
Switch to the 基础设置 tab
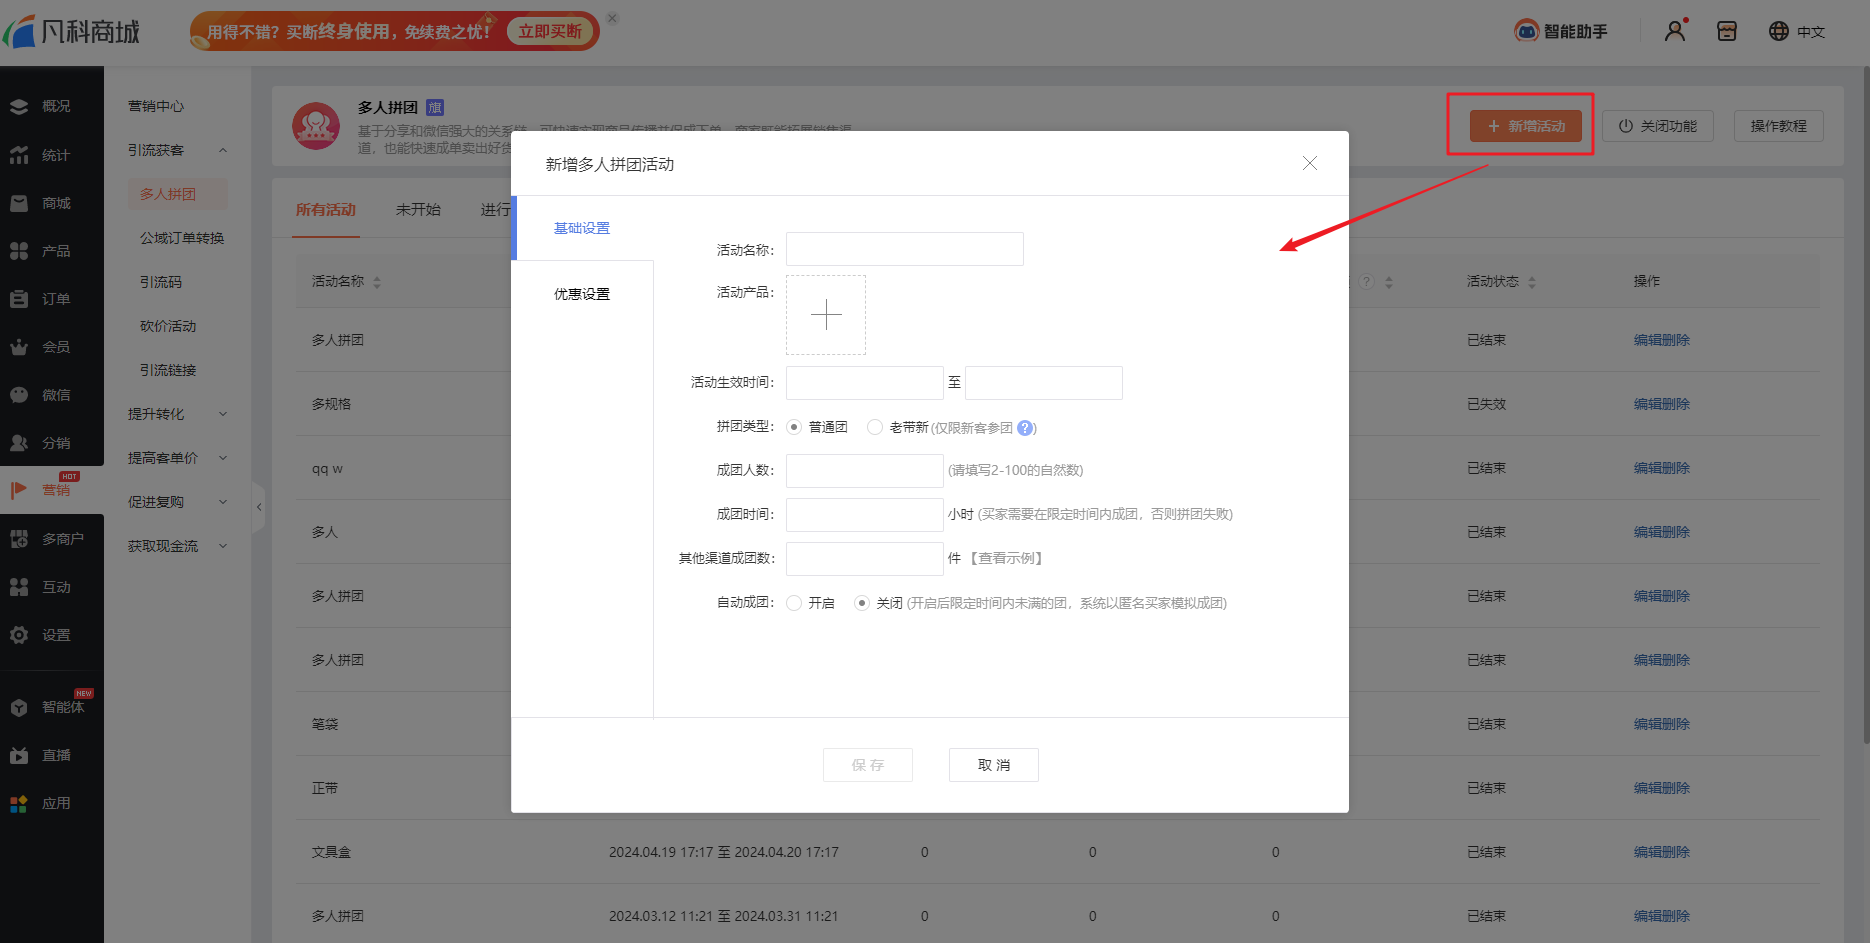[x=582, y=228]
